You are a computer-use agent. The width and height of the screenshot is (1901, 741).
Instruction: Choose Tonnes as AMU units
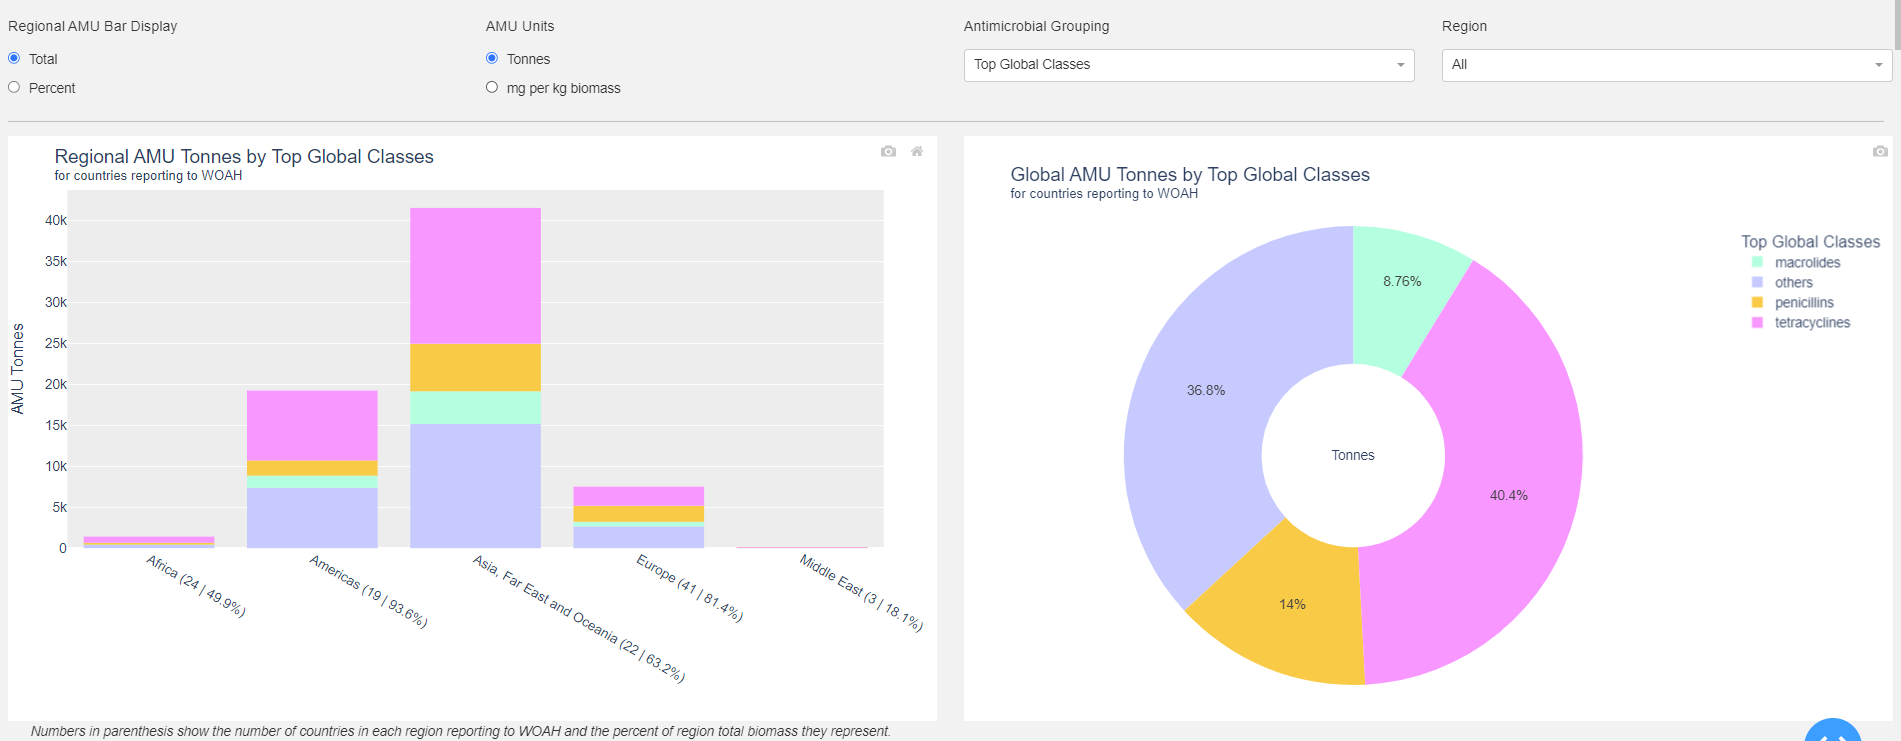pyautogui.click(x=492, y=58)
